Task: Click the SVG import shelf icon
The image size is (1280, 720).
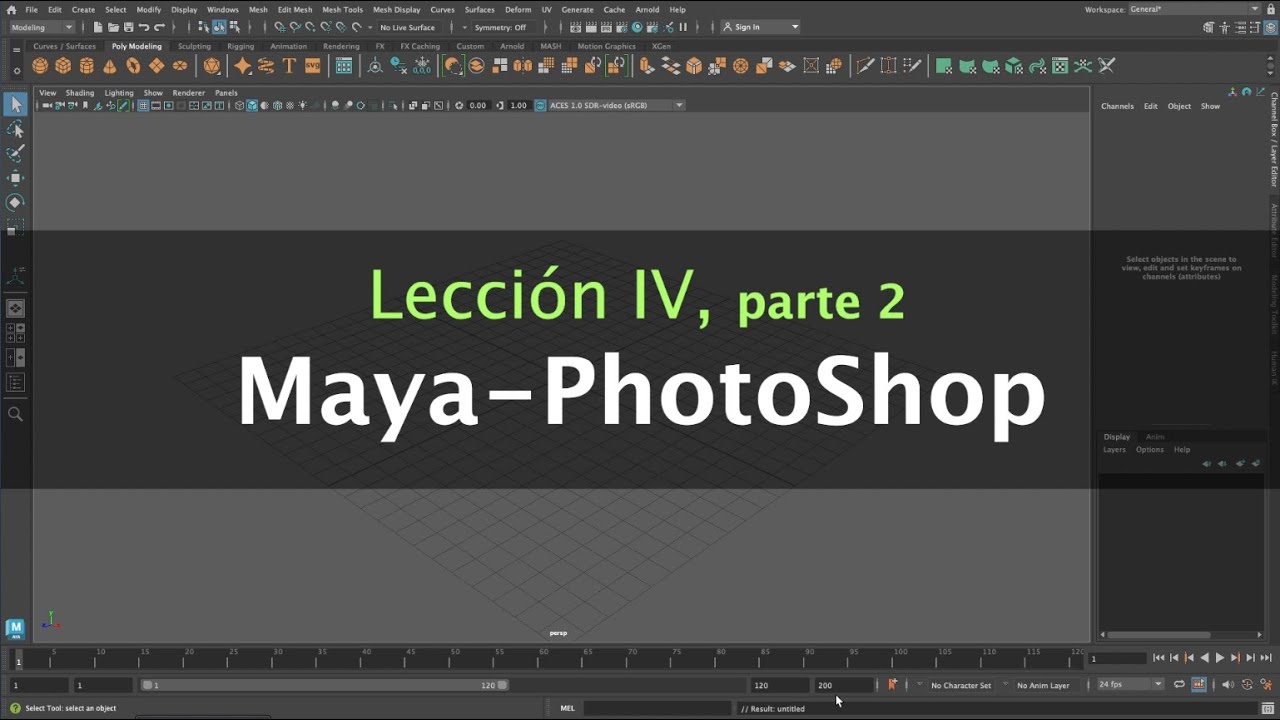Action: pyautogui.click(x=313, y=66)
